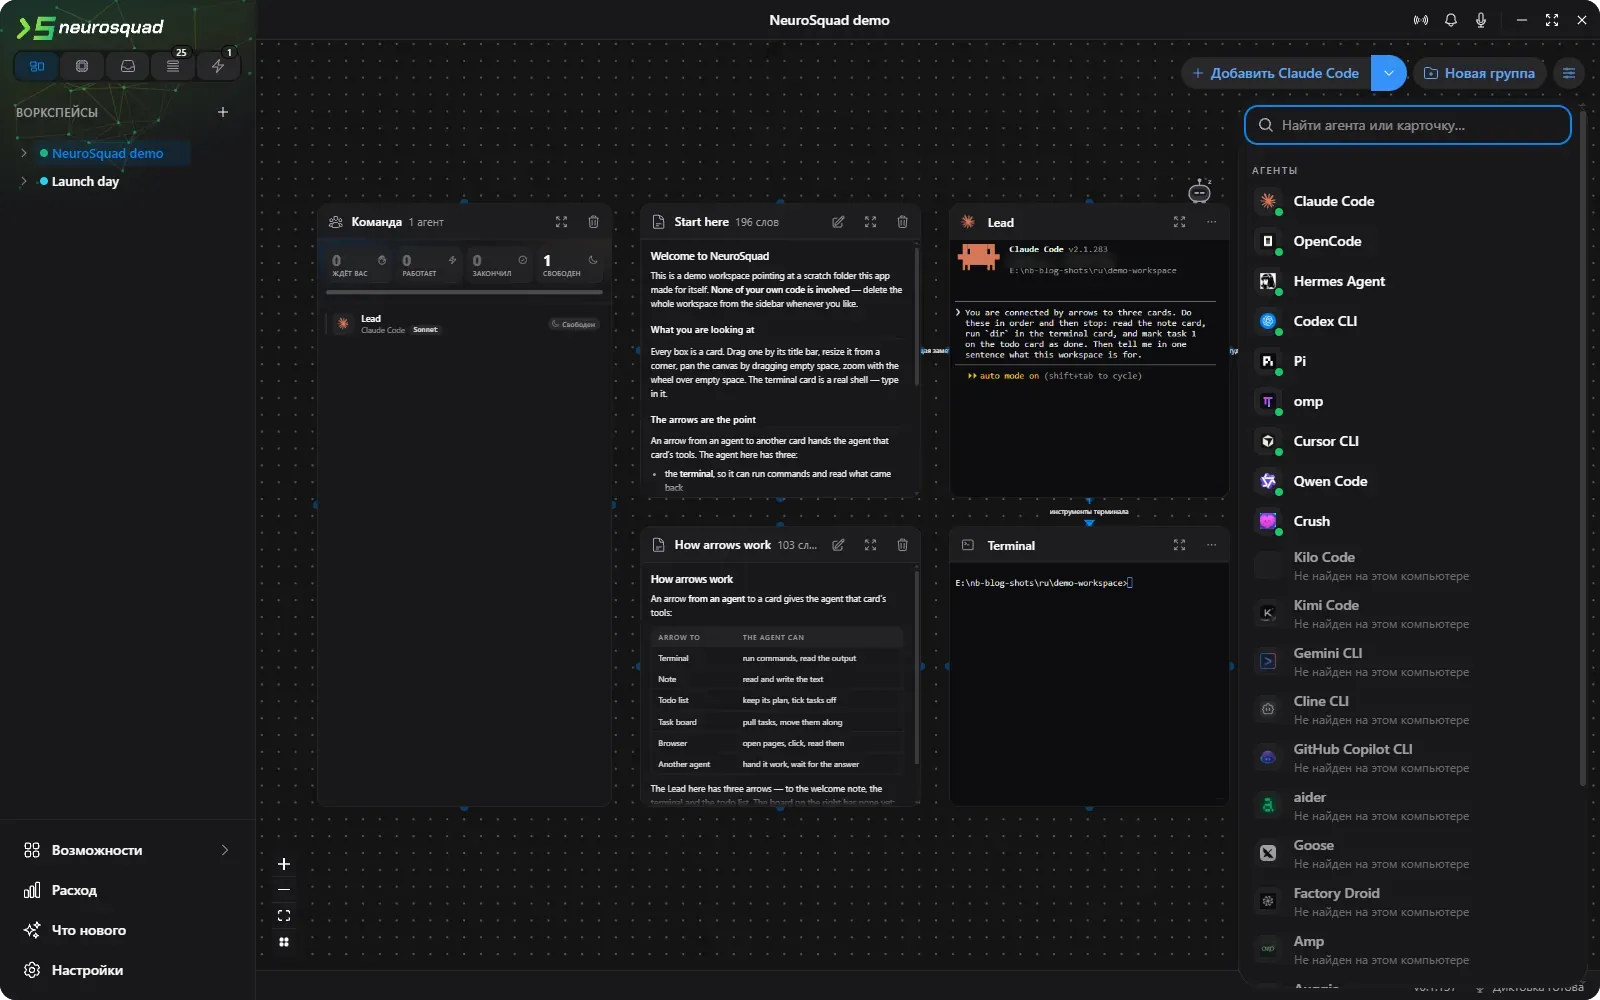Expand the Terminal card fullscreen
Image resolution: width=1600 pixels, height=1000 pixels.
1179,545
